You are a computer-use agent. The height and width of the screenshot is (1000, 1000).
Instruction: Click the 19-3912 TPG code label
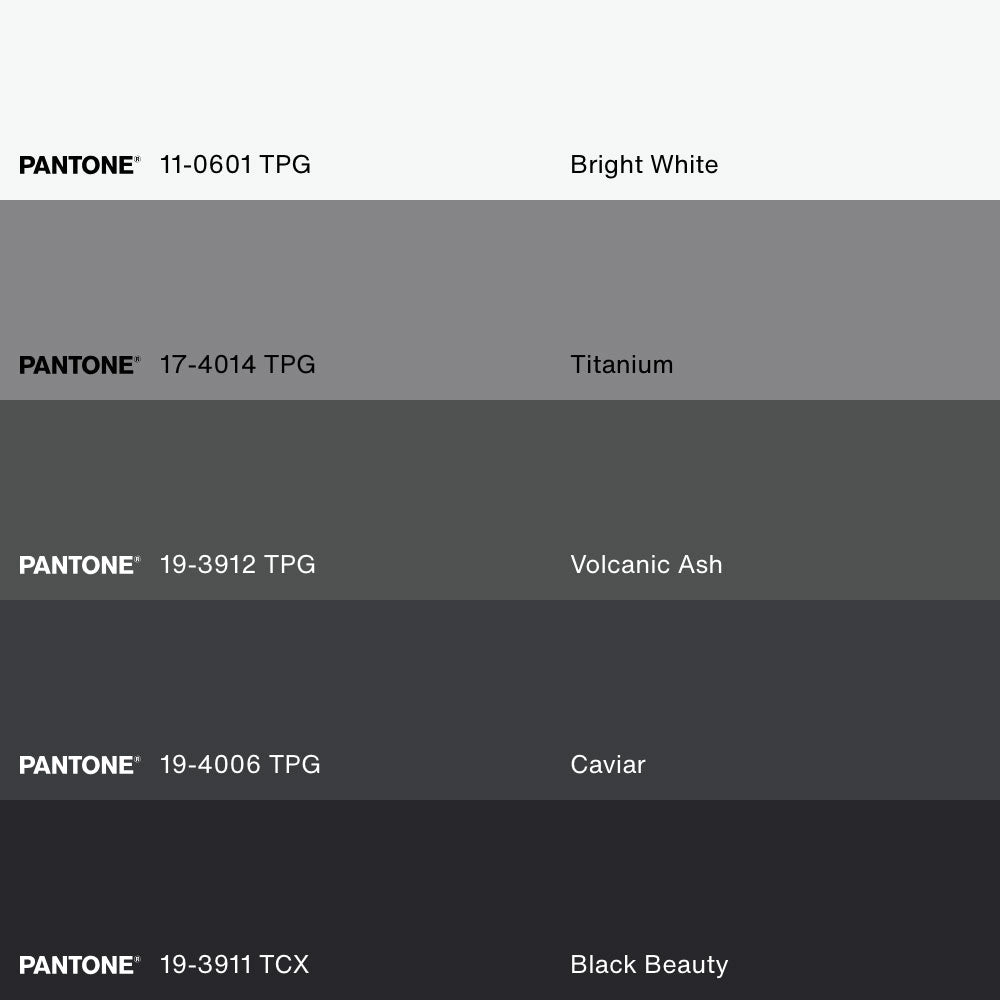[237, 565]
